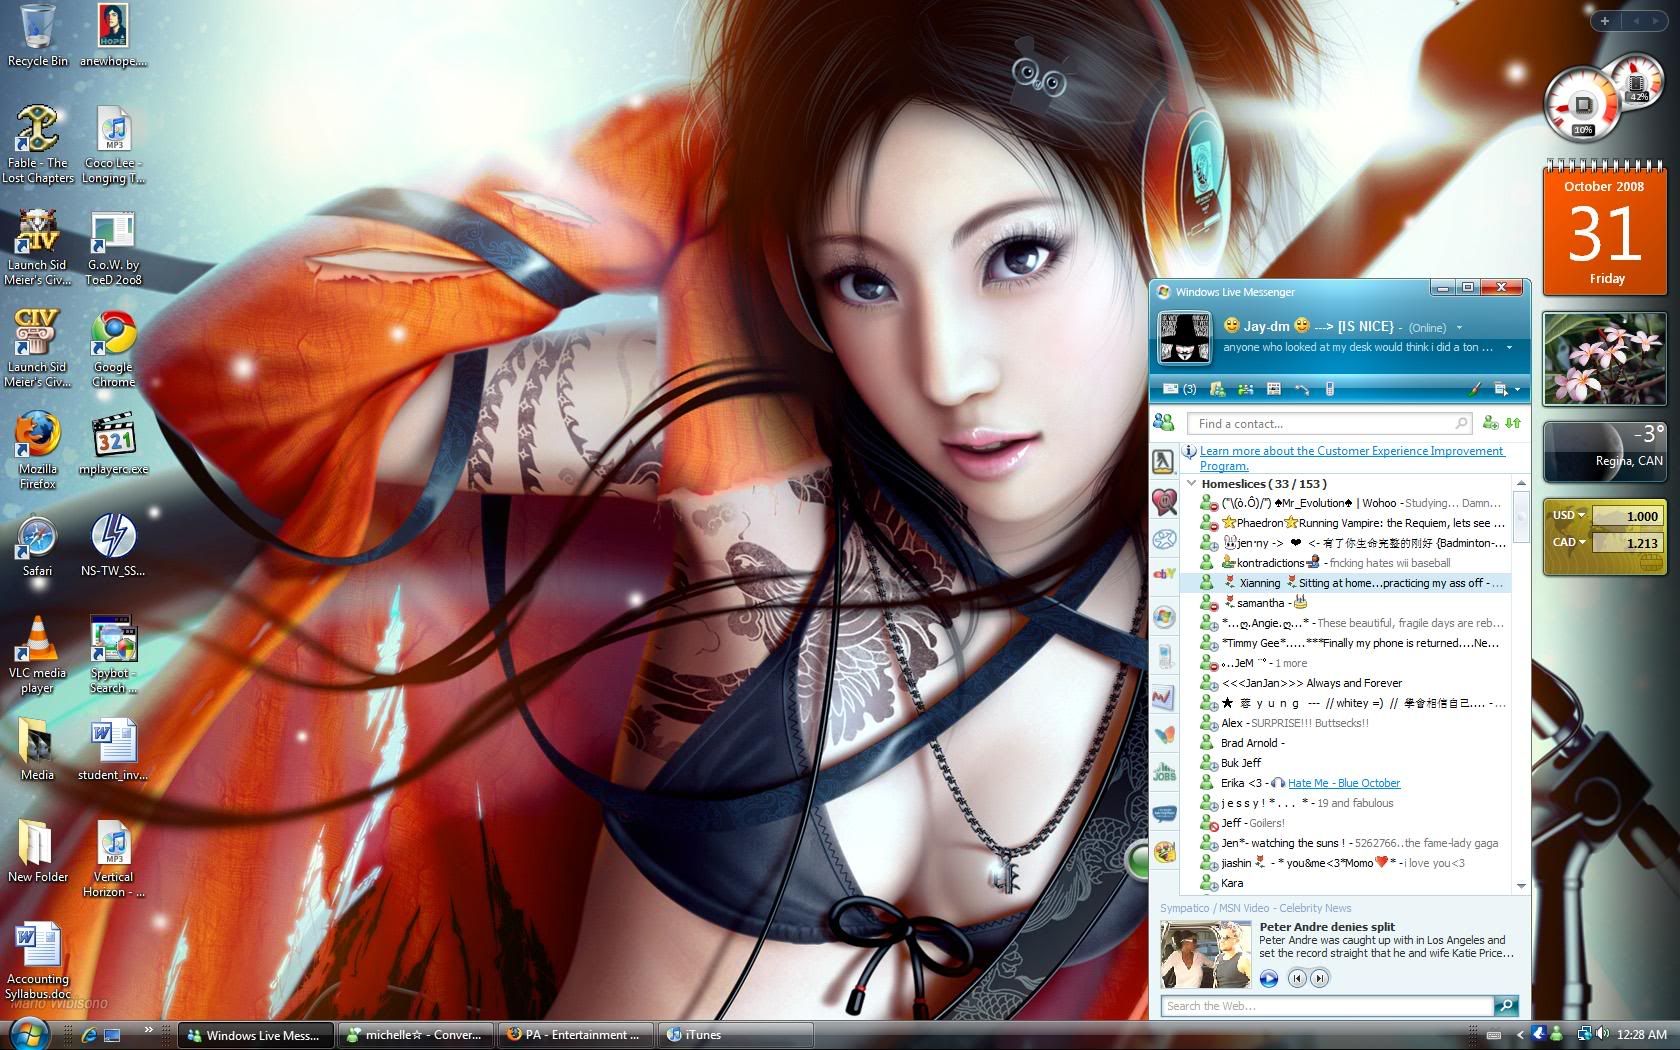Screen dimensions: 1680x1050
Task: Click the sidebar add gadgets plus button
Action: (x=1605, y=20)
